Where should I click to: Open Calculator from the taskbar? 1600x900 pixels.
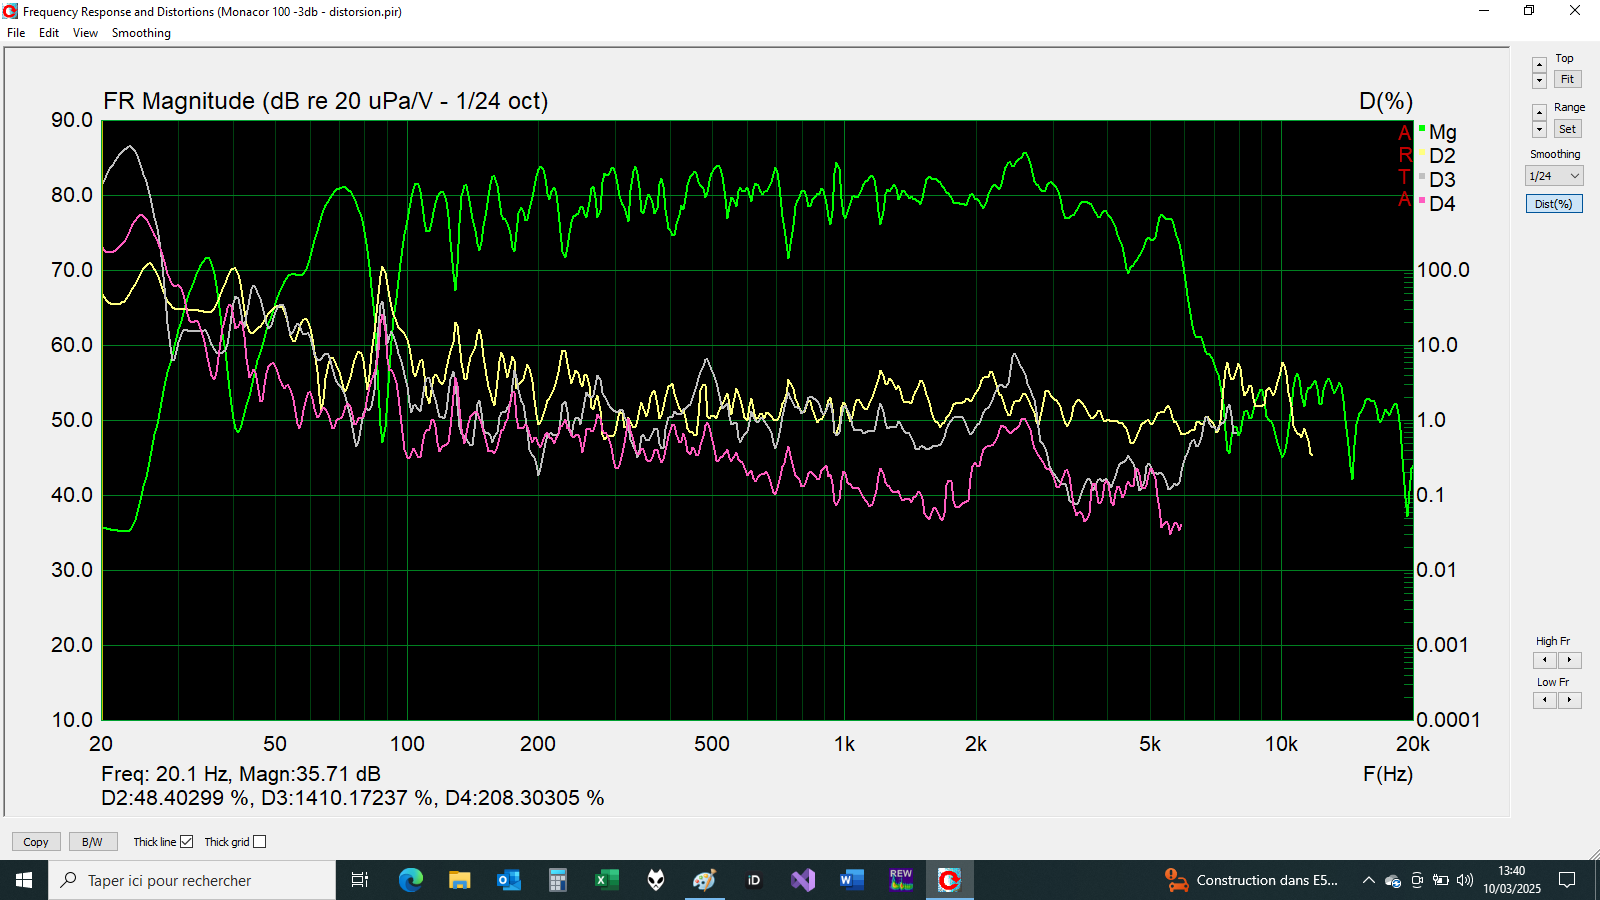click(x=557, y=880)
